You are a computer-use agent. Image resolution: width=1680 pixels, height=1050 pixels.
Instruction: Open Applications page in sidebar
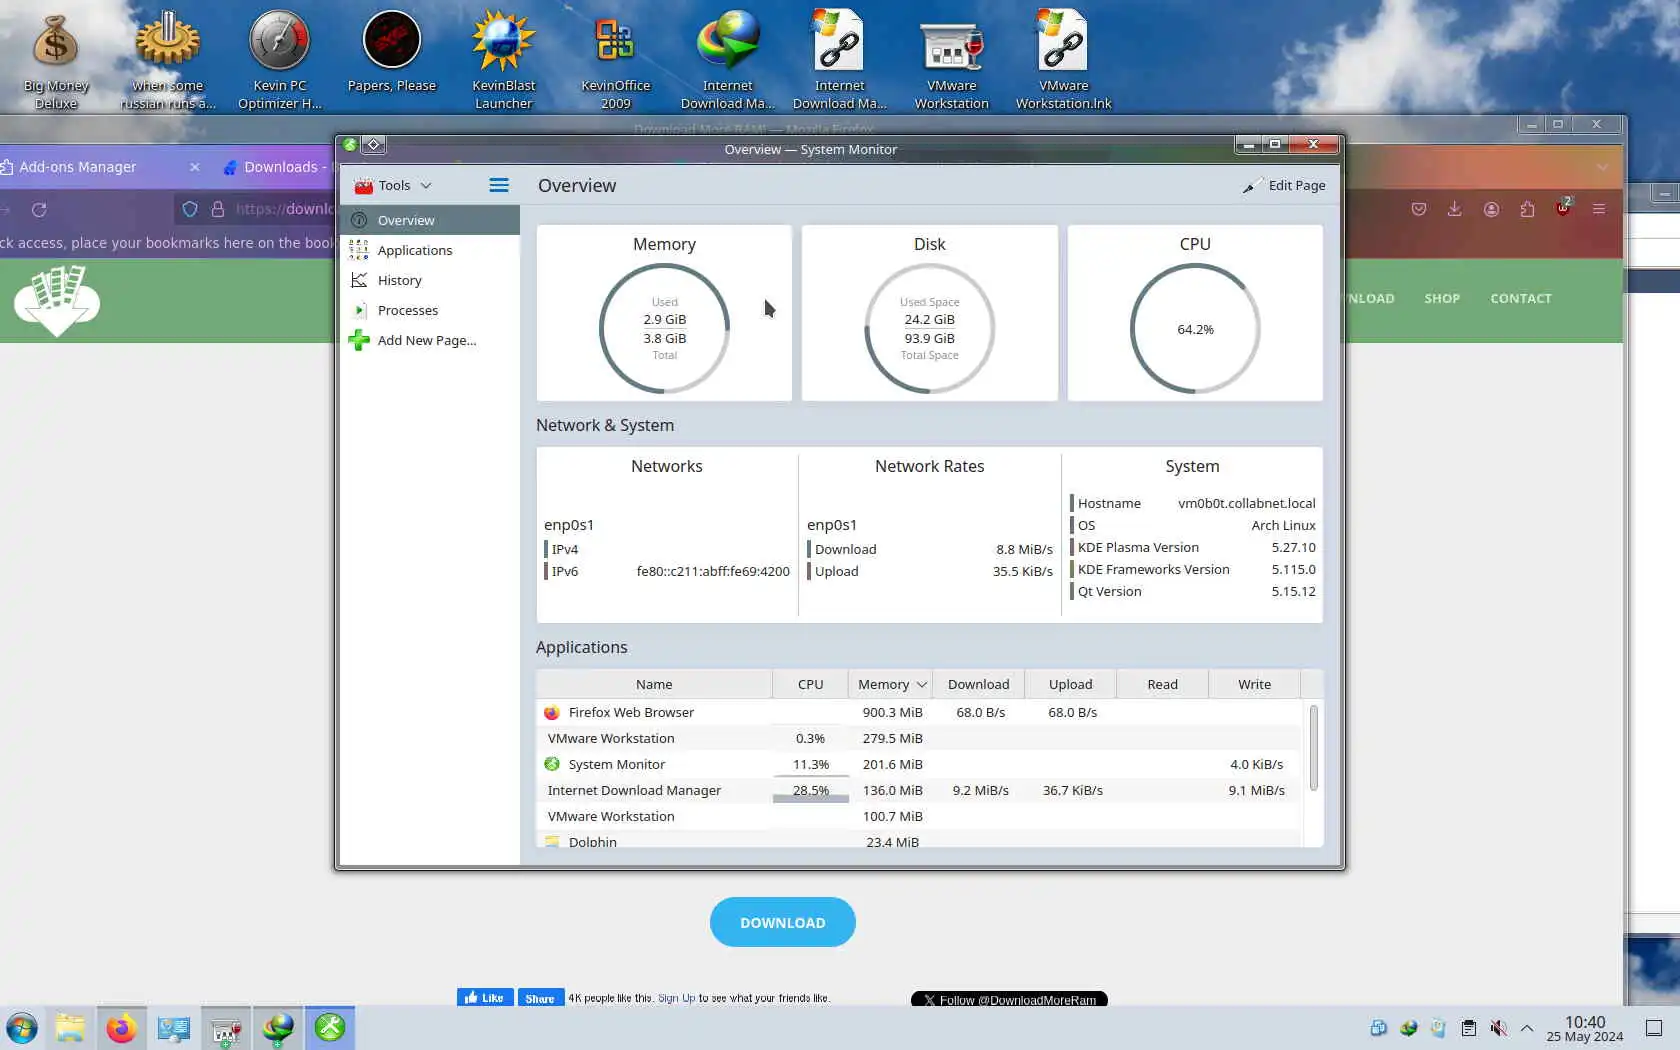tap(430, 250)
